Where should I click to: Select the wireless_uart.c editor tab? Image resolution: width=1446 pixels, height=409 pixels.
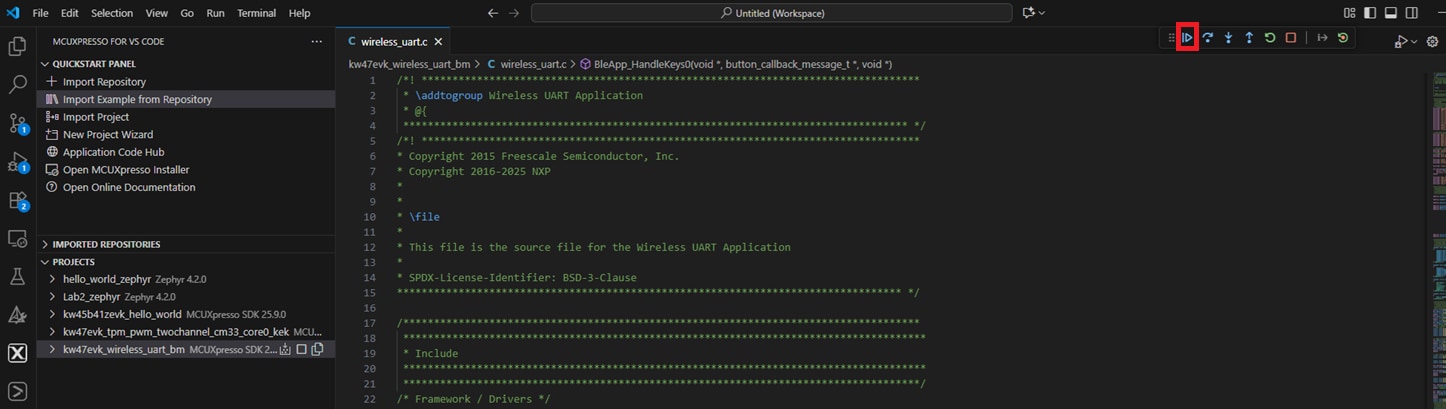[395, 41]
